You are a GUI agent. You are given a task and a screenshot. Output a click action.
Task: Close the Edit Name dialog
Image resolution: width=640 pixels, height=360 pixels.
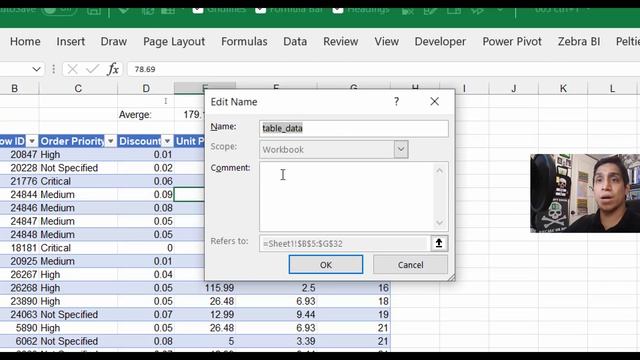435,102
